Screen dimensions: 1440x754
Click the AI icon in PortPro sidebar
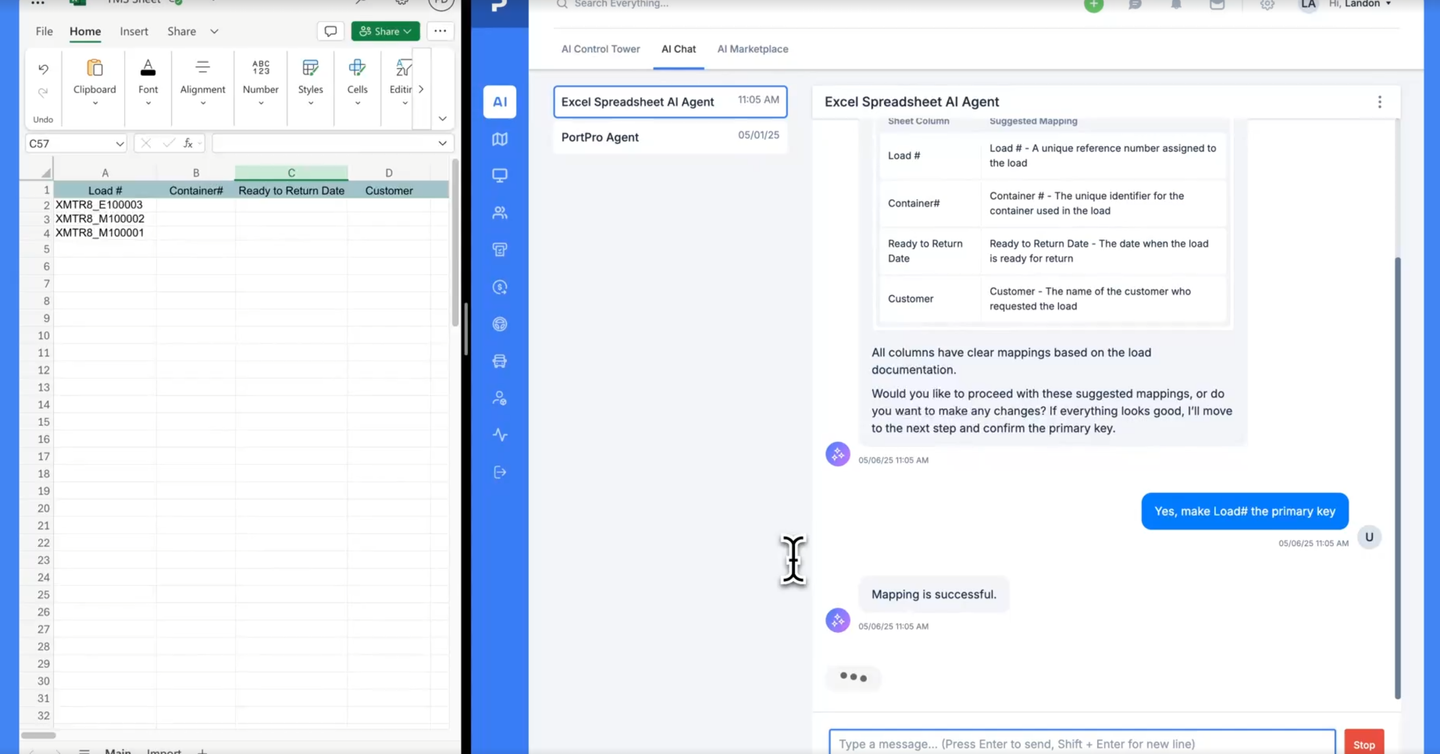500,101
